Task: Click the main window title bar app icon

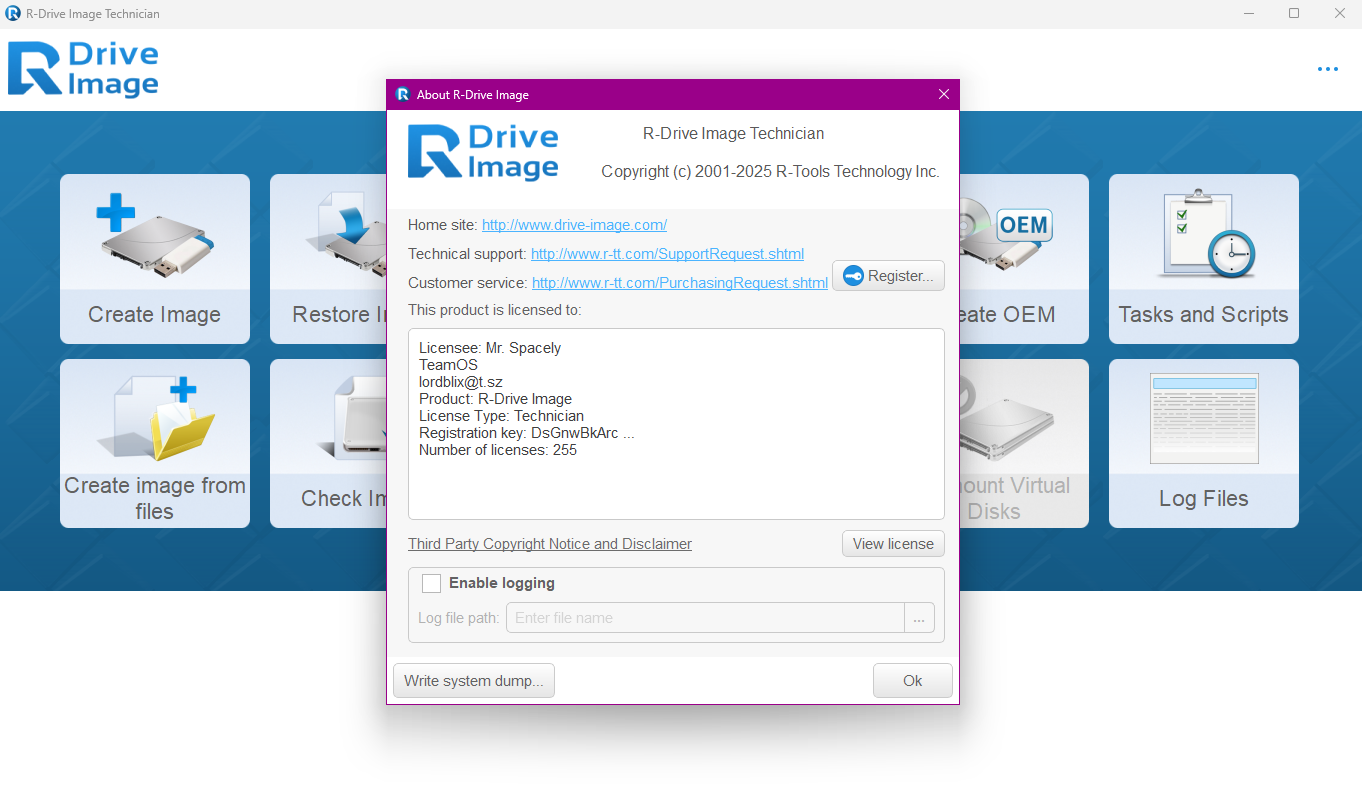Action: coord(13,13)
